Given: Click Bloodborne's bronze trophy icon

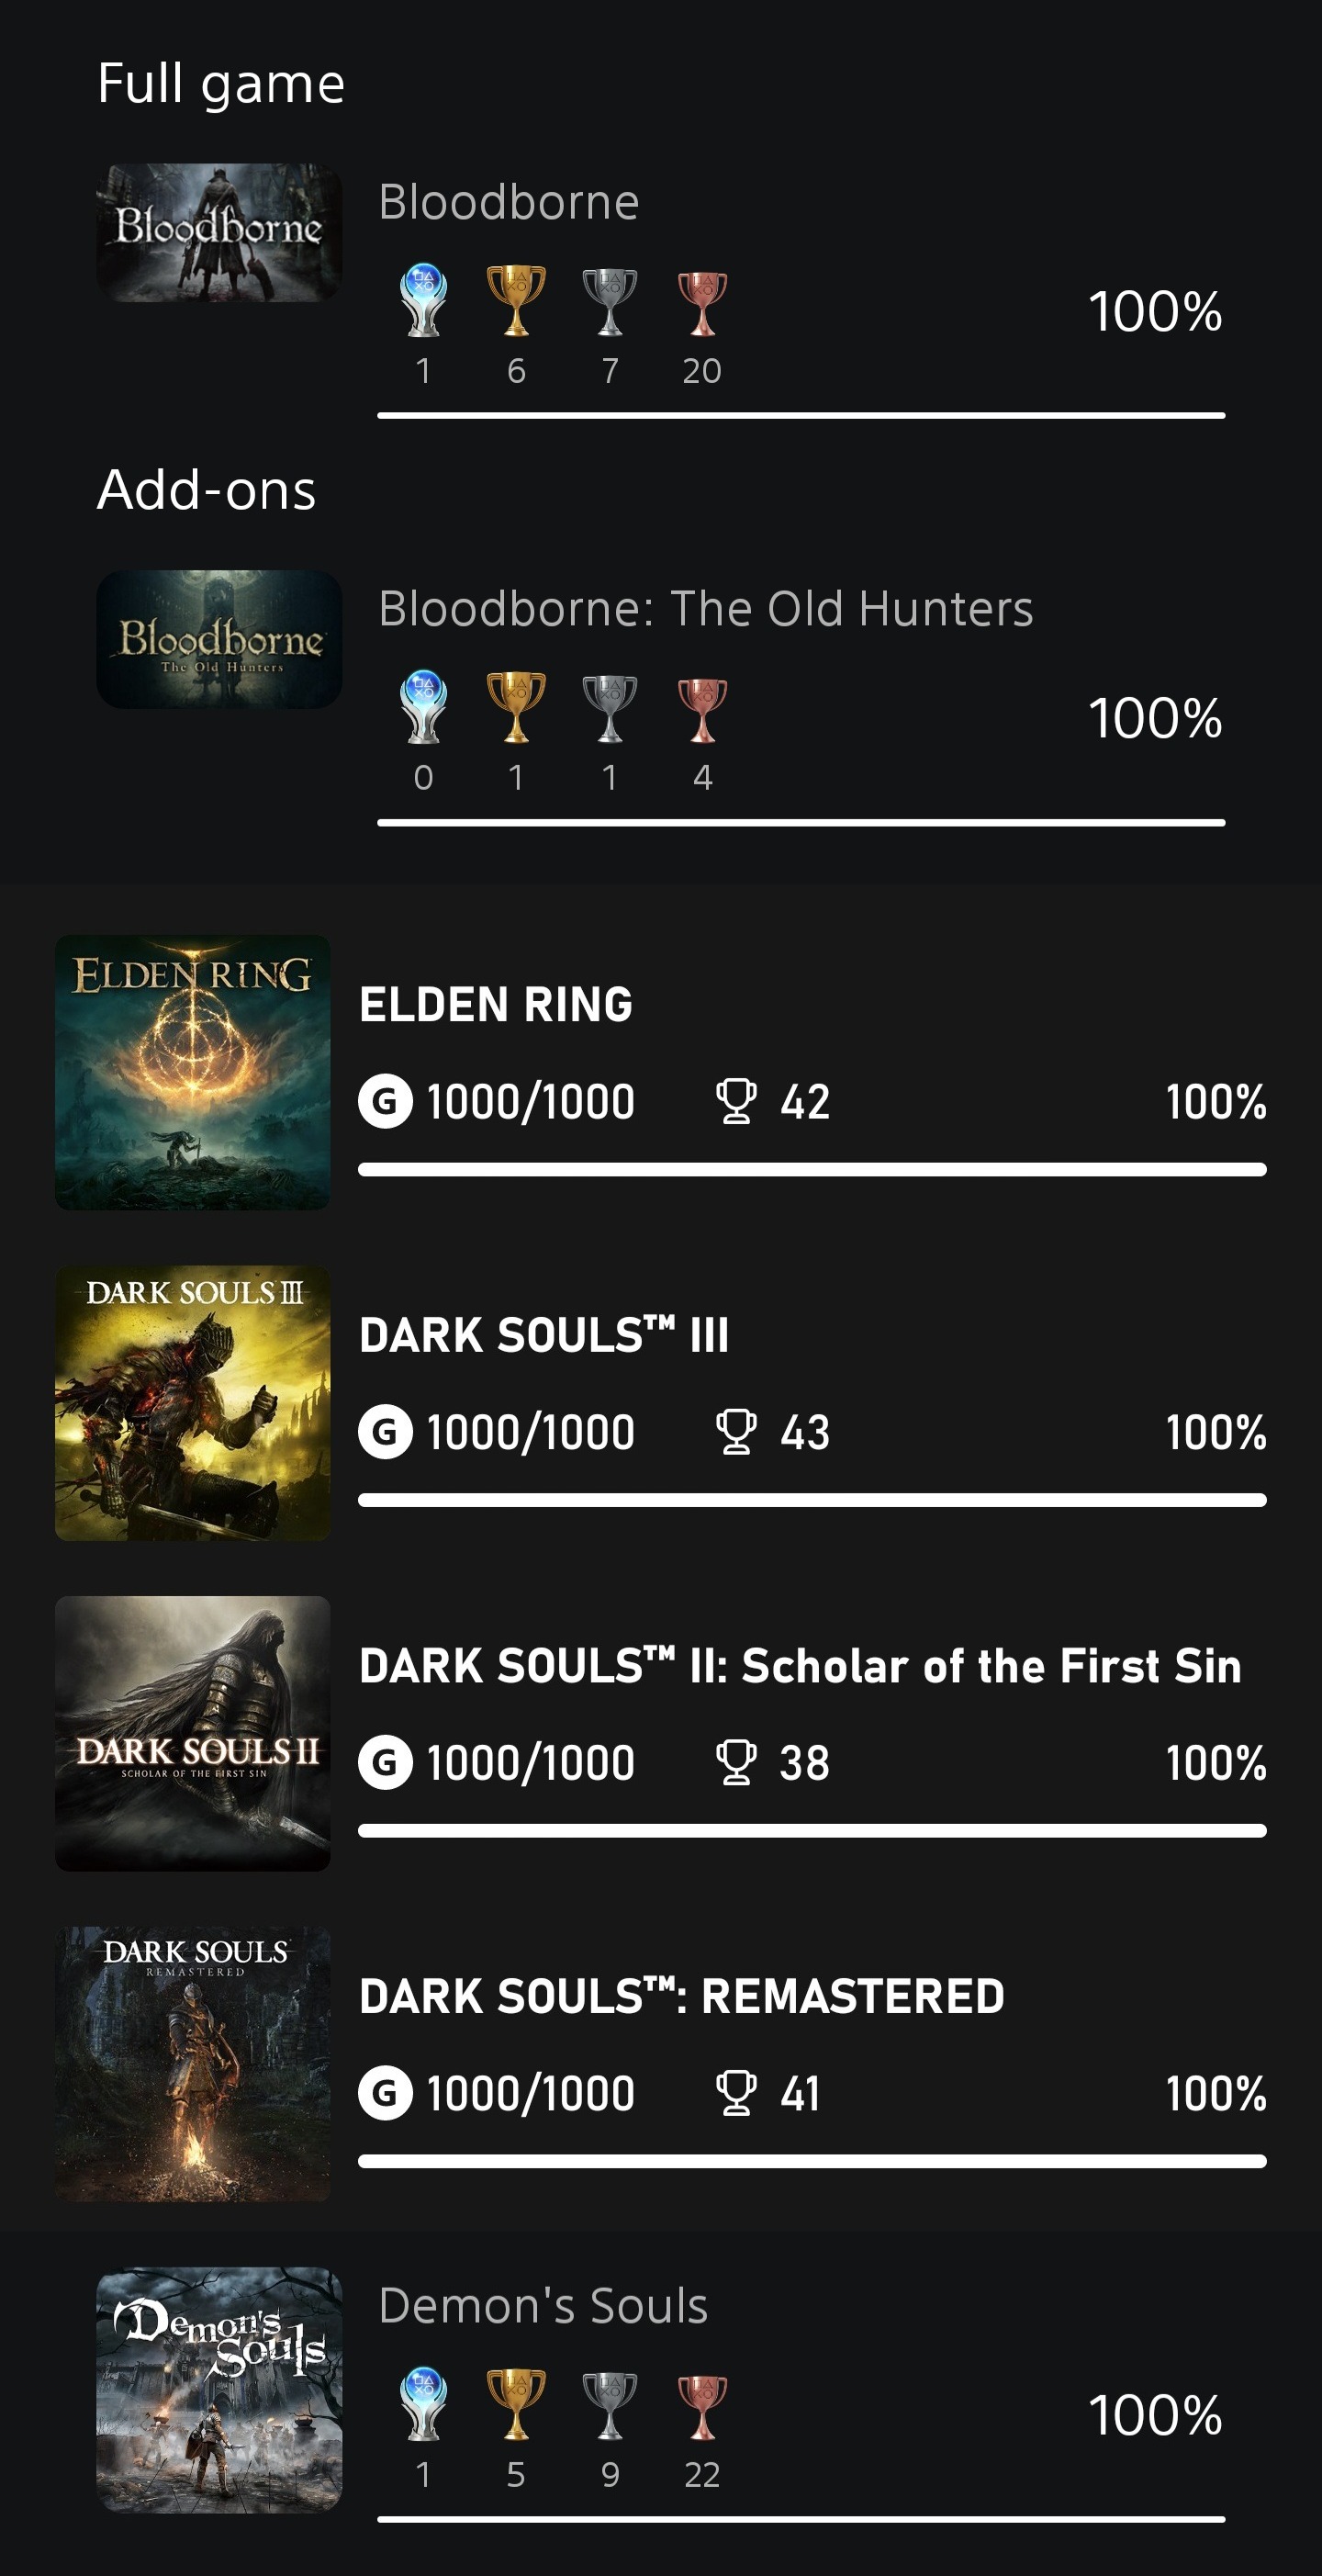Looking at the screenshot, I should pos(702,303).
